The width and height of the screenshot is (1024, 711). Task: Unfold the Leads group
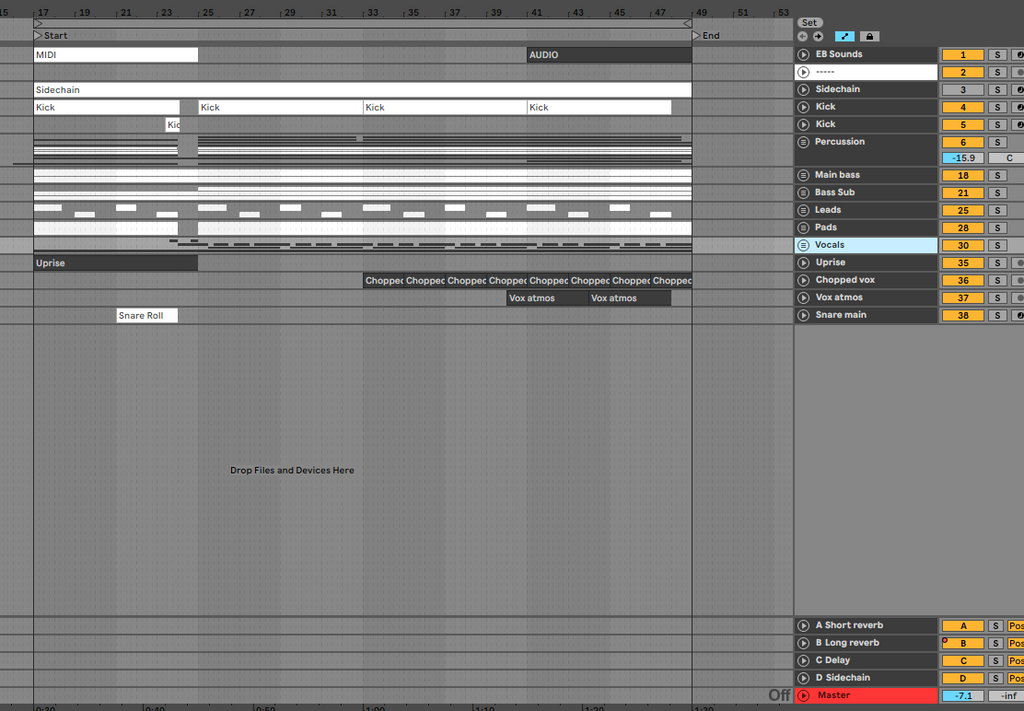804,210
